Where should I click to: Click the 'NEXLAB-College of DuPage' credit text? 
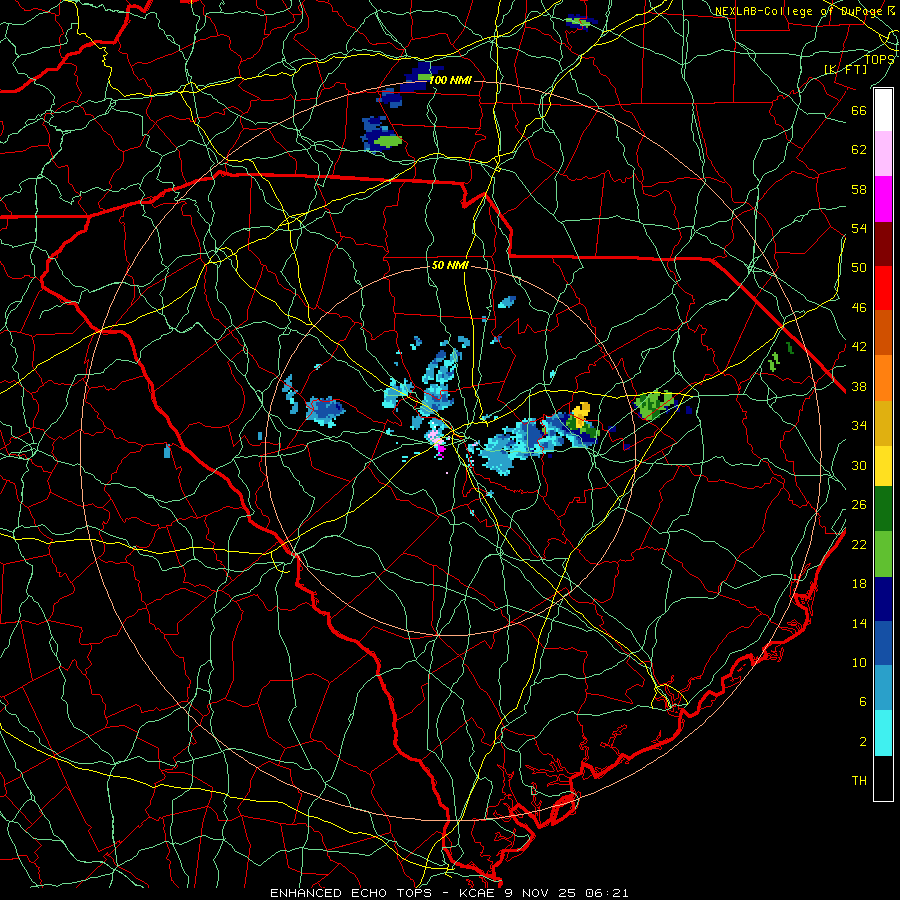coord(801,11)
